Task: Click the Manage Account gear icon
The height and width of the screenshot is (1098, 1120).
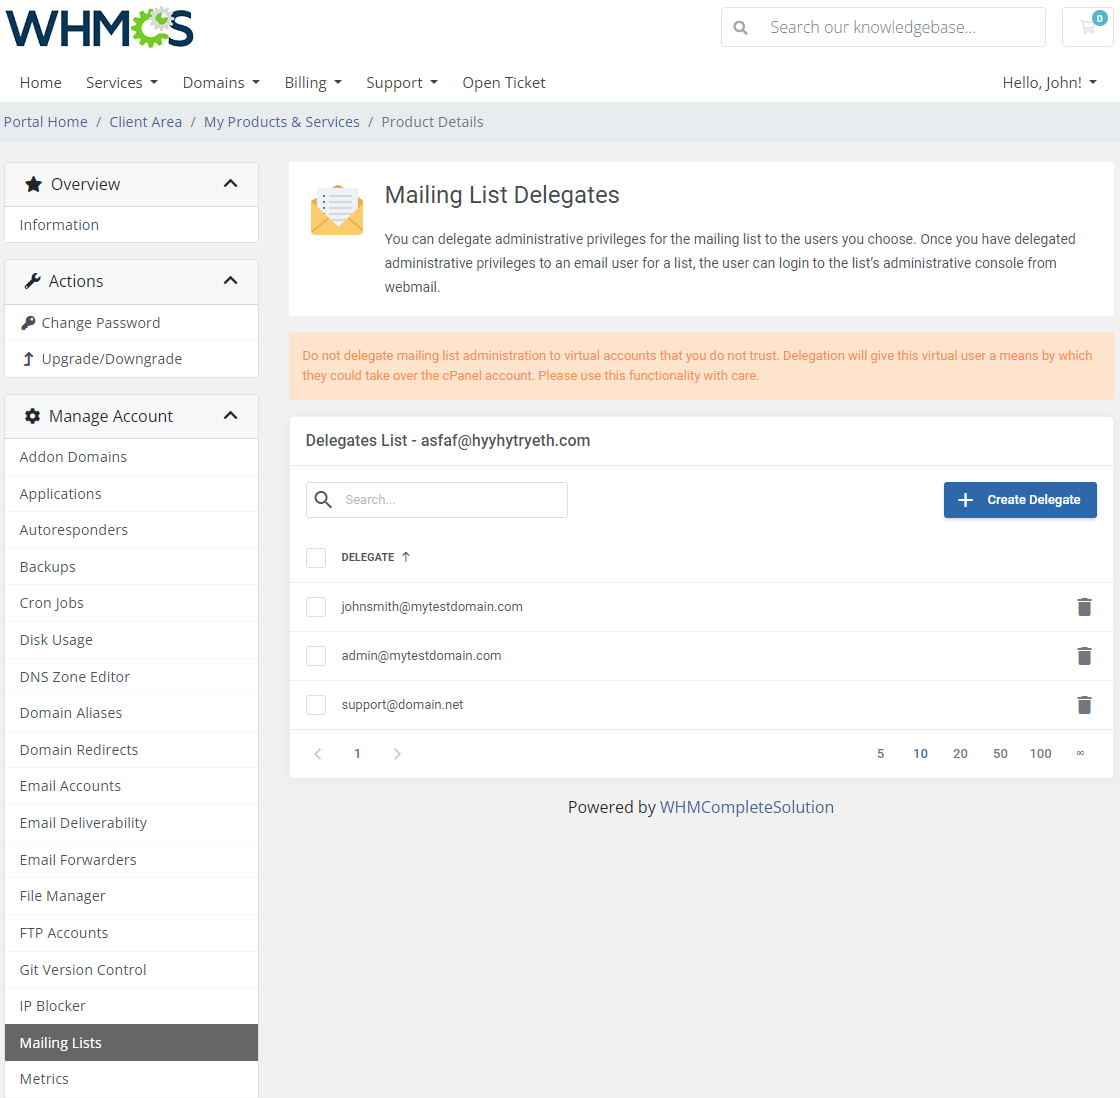Action: pyautogui.click(x=32, y=416)
